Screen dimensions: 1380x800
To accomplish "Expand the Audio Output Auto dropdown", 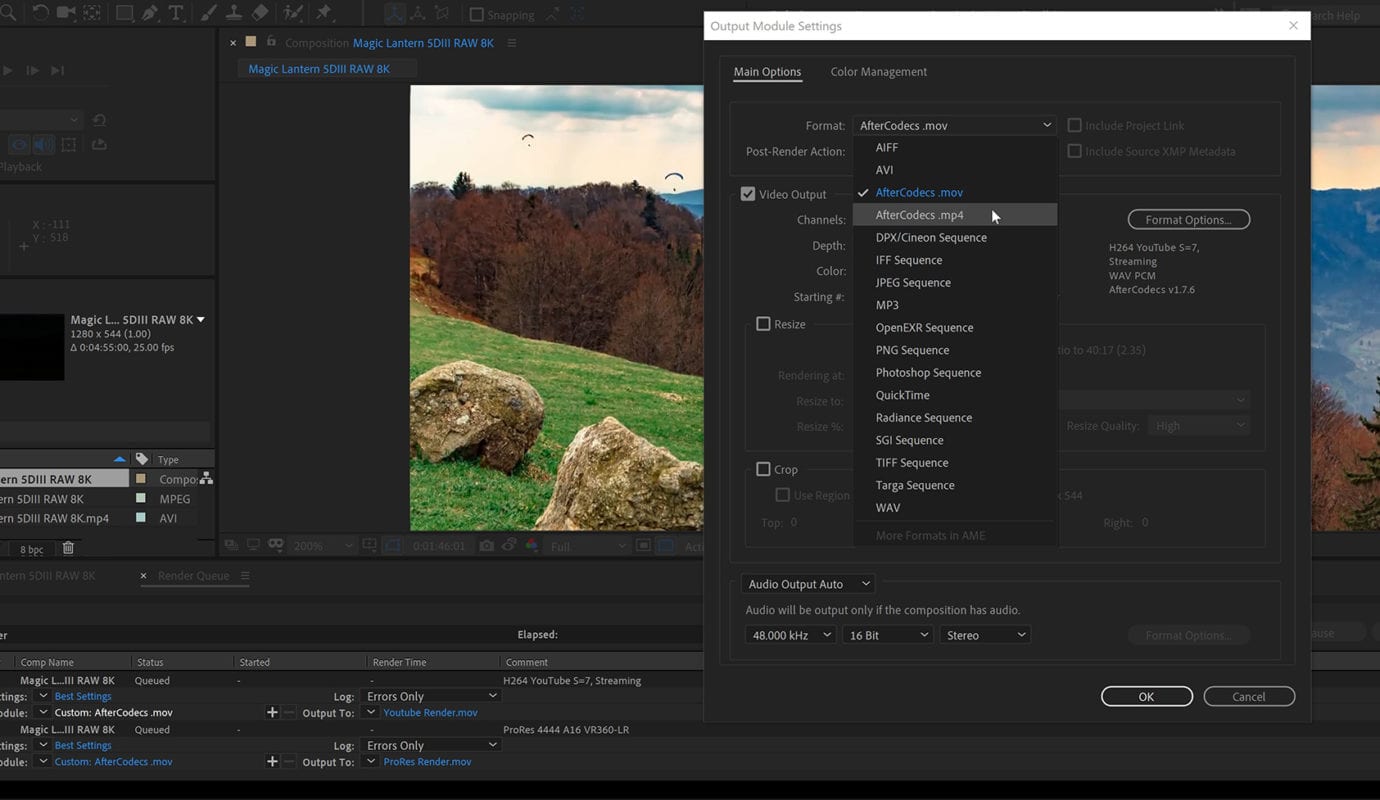I will pyautogui.click(x=810, y=584).
